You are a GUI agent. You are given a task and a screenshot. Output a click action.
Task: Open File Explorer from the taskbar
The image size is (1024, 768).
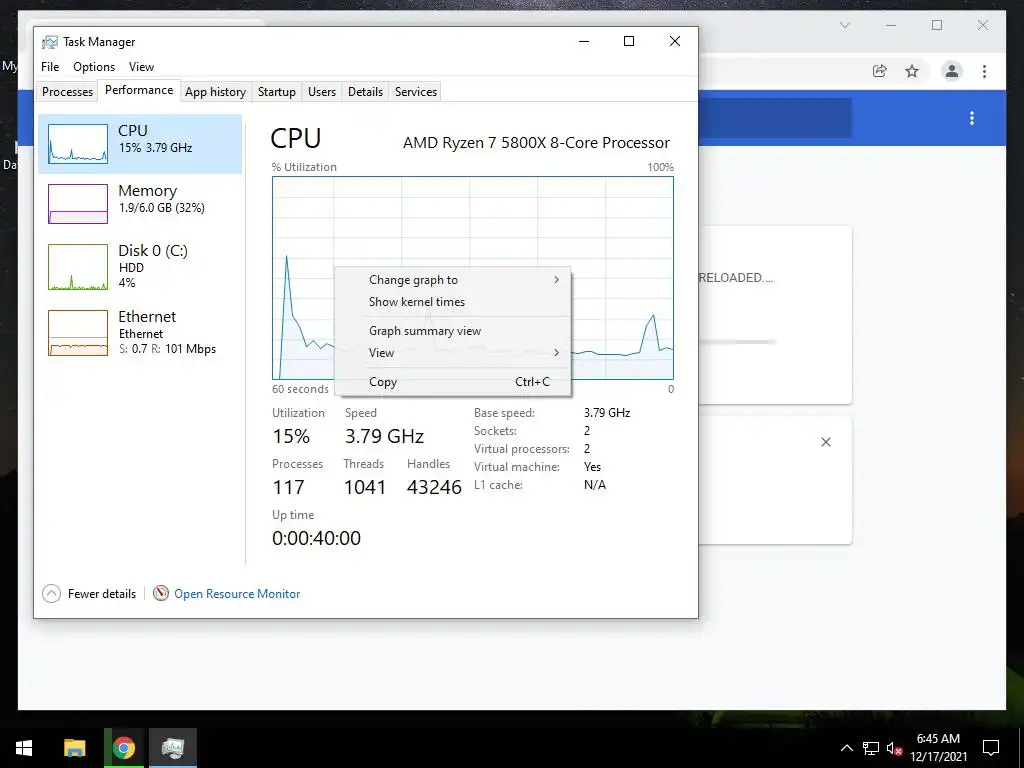click(74, 748)
